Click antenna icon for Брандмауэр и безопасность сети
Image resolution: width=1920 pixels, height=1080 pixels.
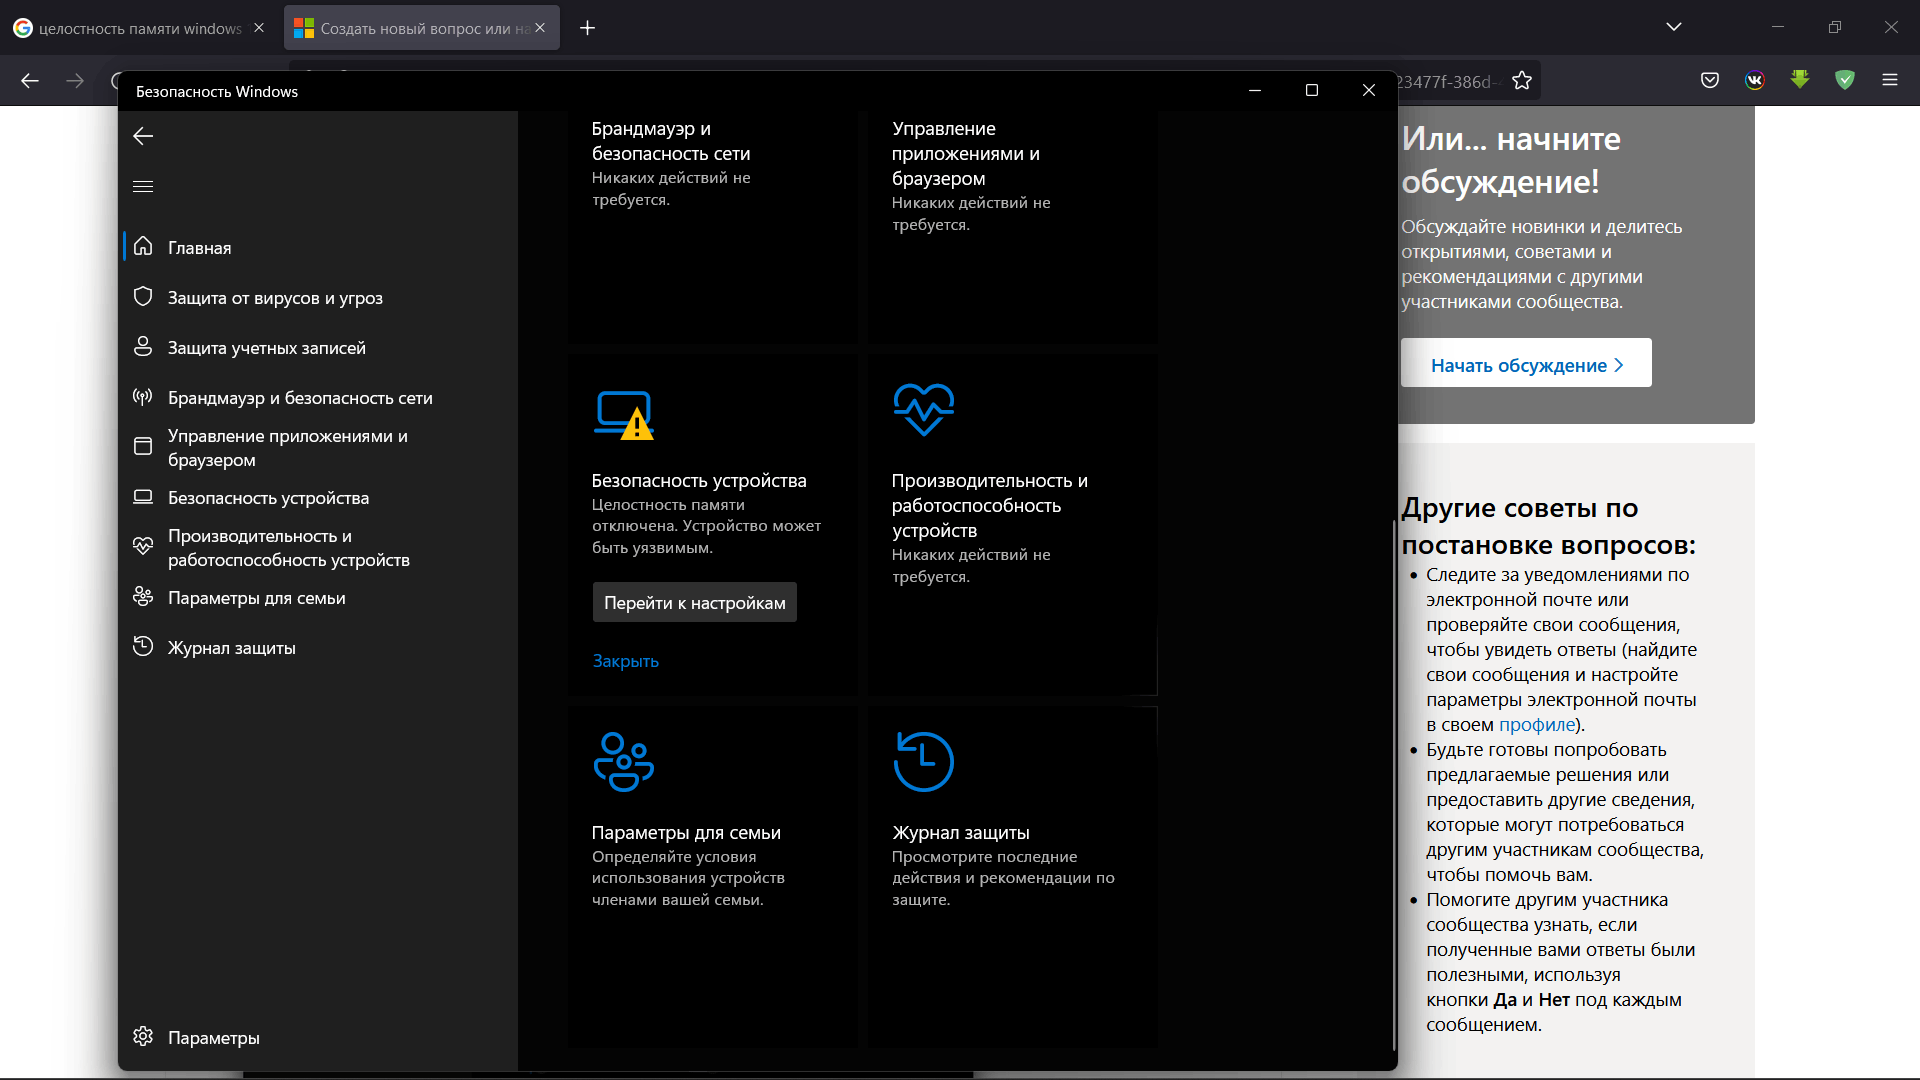(143, 397)
